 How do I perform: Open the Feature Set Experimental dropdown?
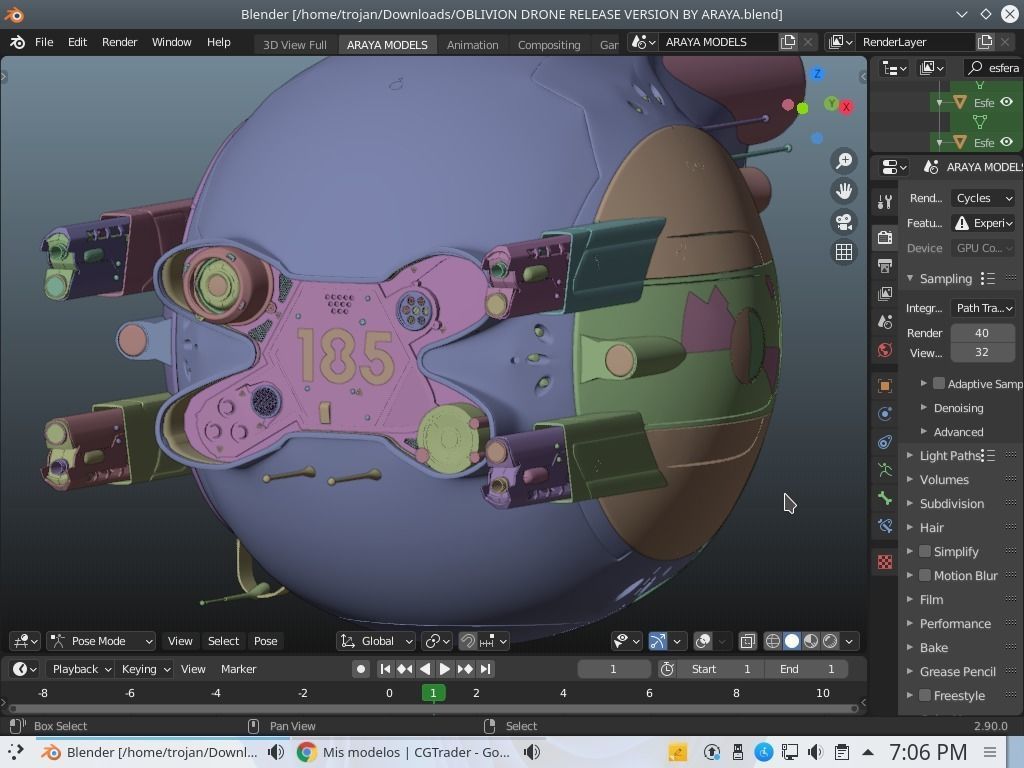click(982, 223)
